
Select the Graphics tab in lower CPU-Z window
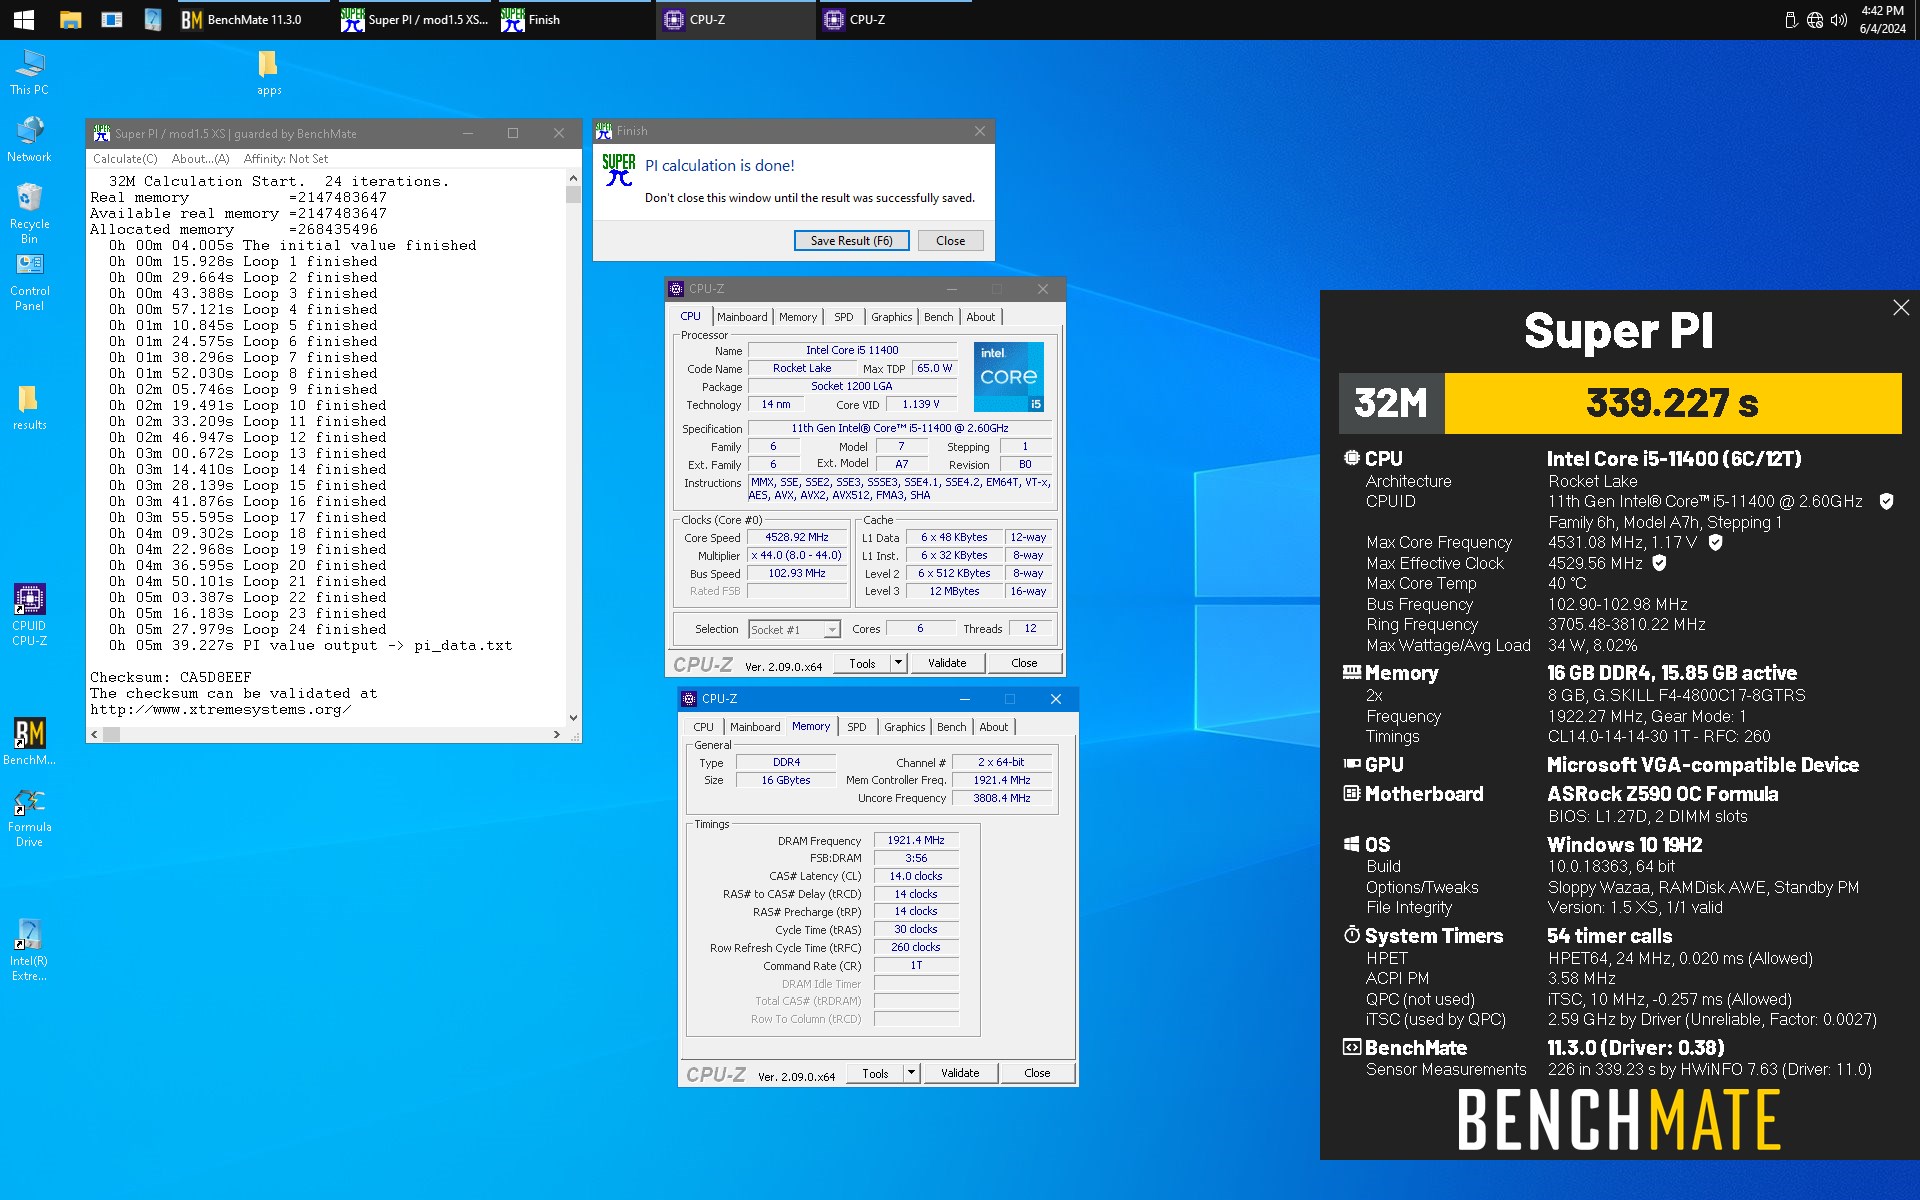tap(904, 727)
